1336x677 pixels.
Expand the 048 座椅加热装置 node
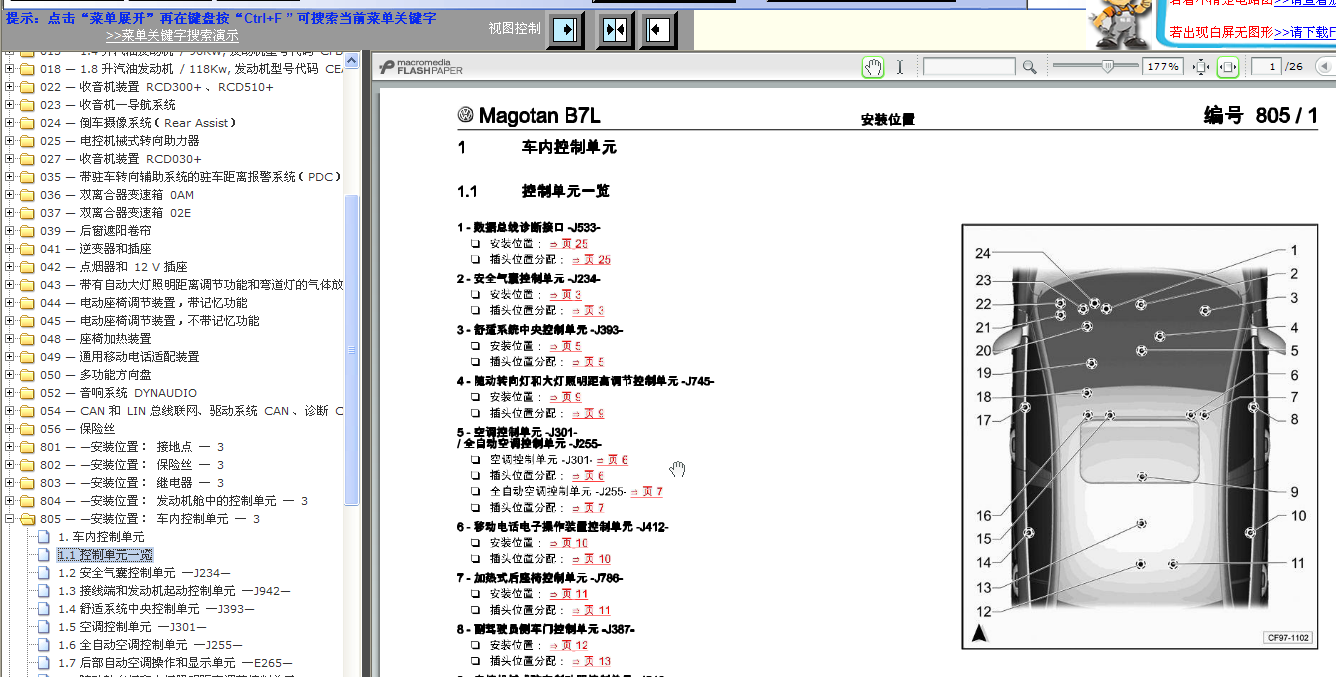click(10, 339)
